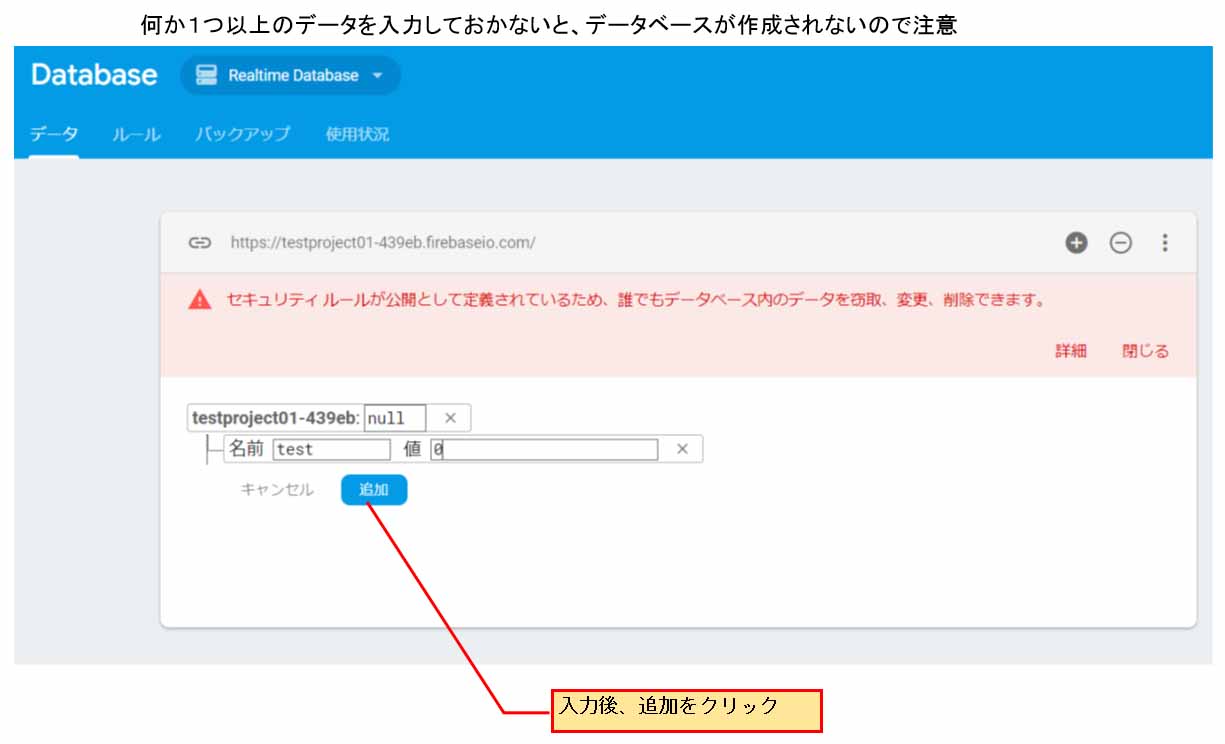Delete the test row with its X icon
Screen dimensions: 1225x744
point(682,449)
